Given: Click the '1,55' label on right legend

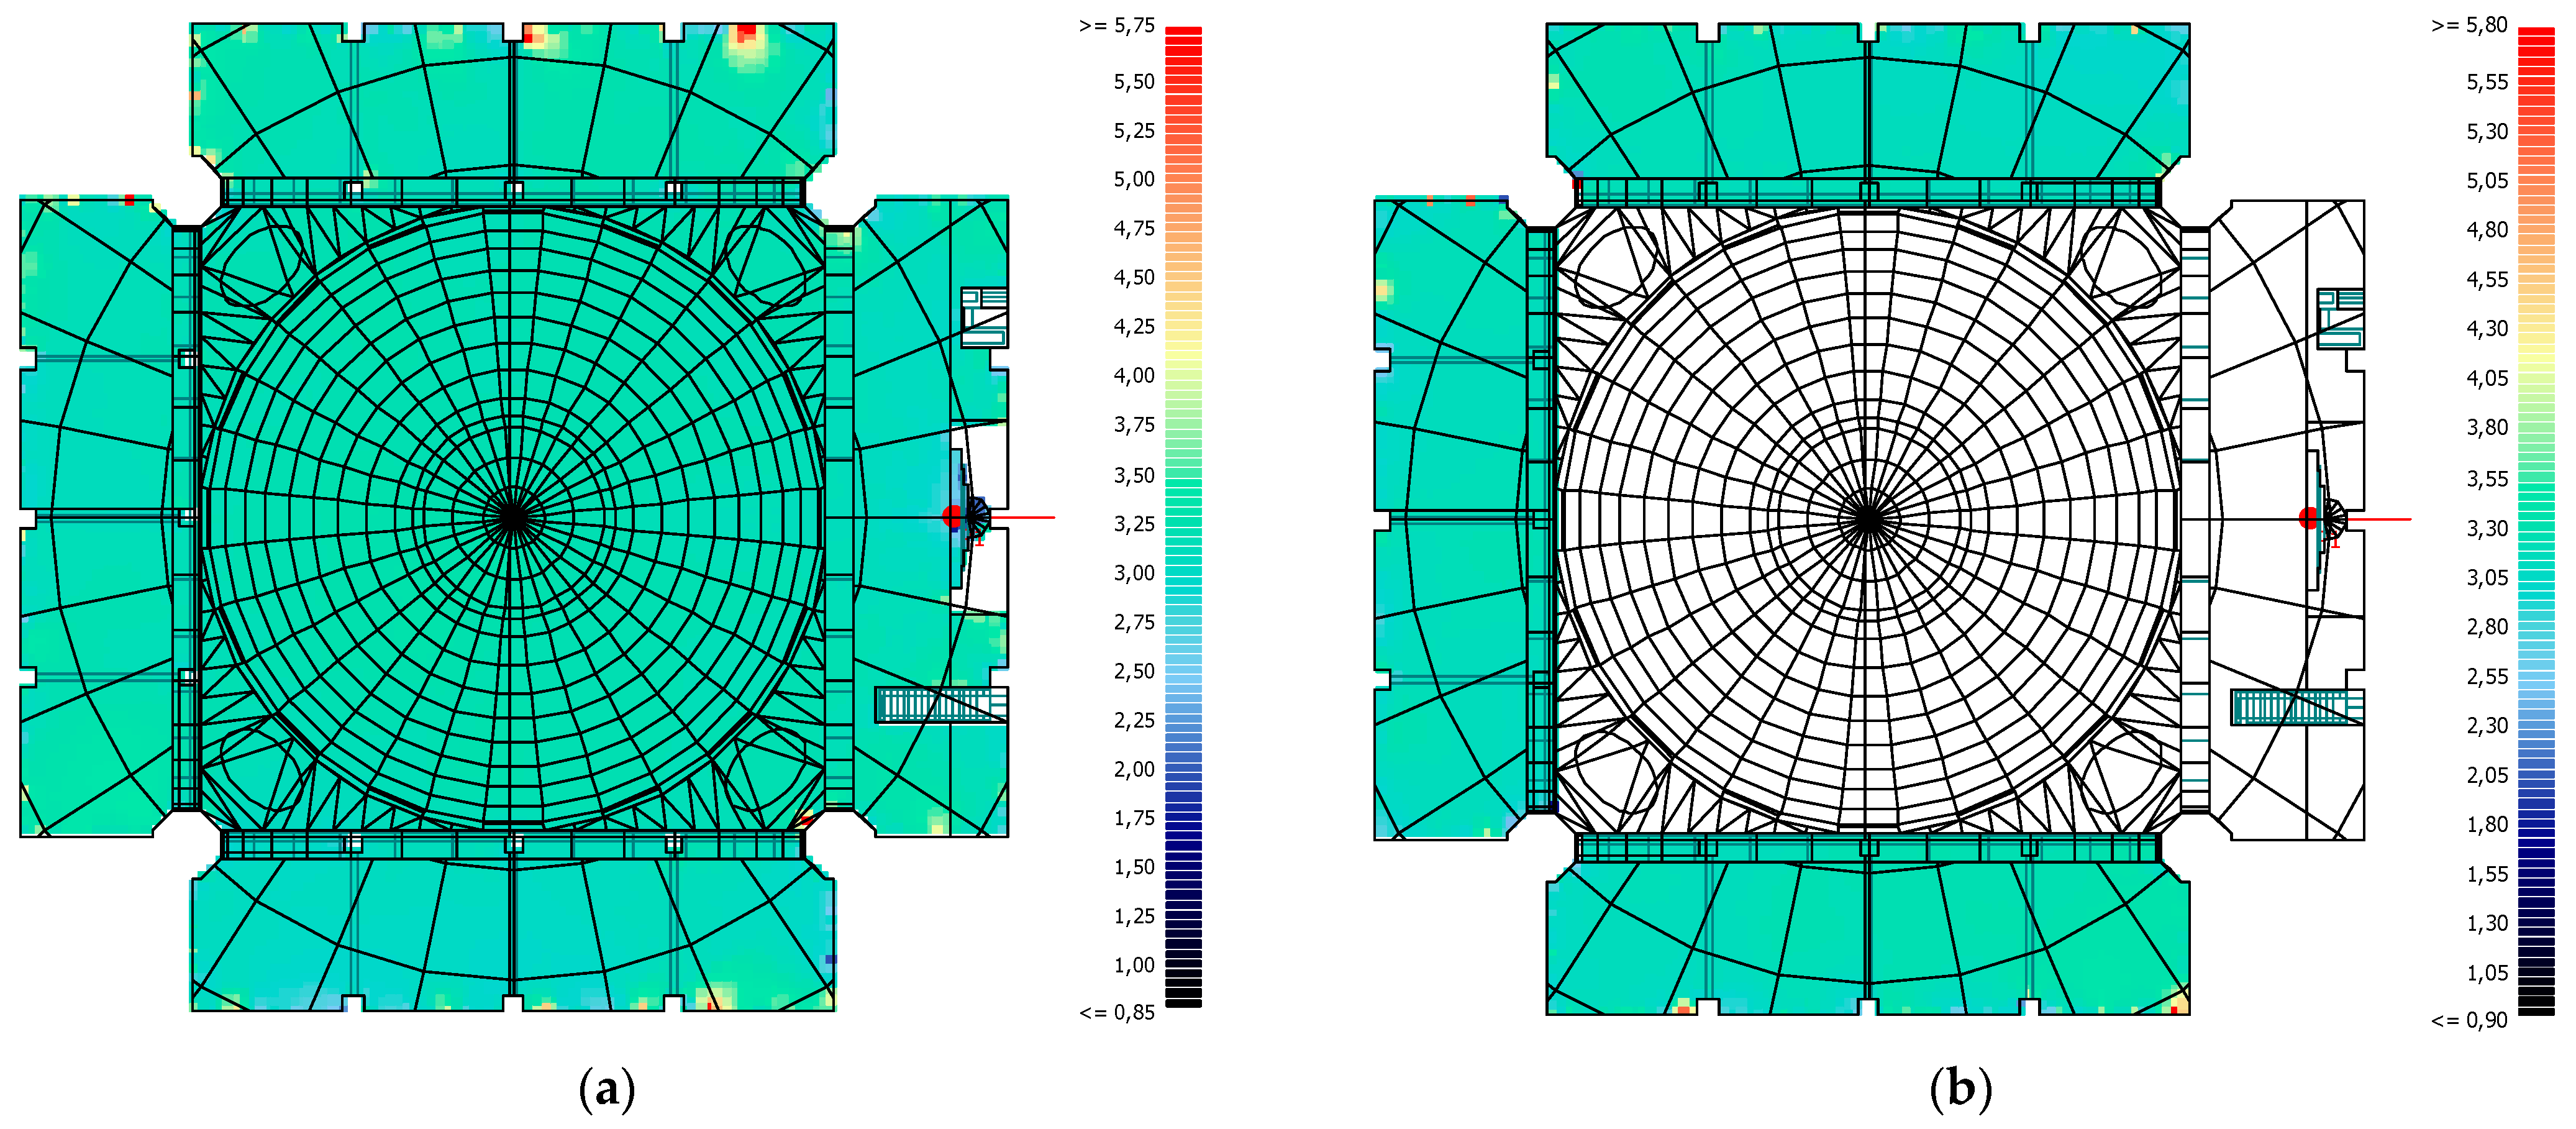Looking at the screenshot, I should (x=2487, y=875).
